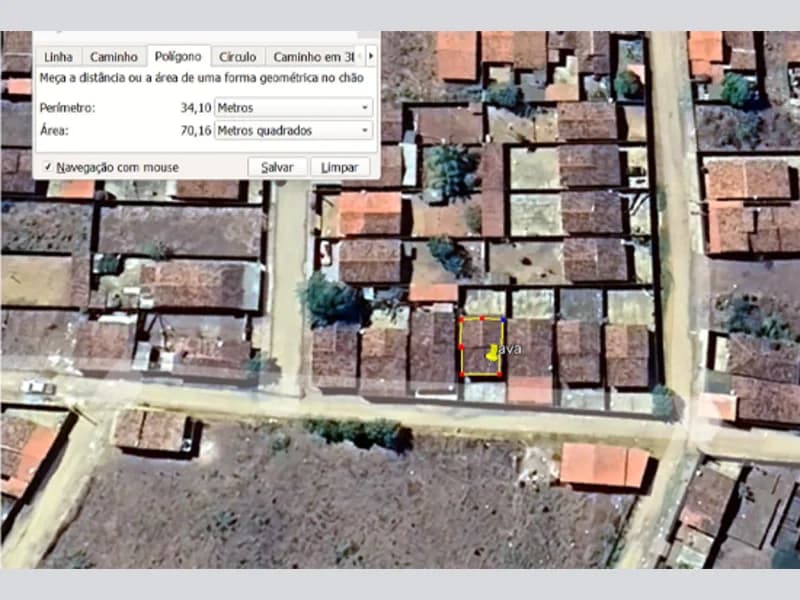Switch to the Círculo tab

click(237, 57)
